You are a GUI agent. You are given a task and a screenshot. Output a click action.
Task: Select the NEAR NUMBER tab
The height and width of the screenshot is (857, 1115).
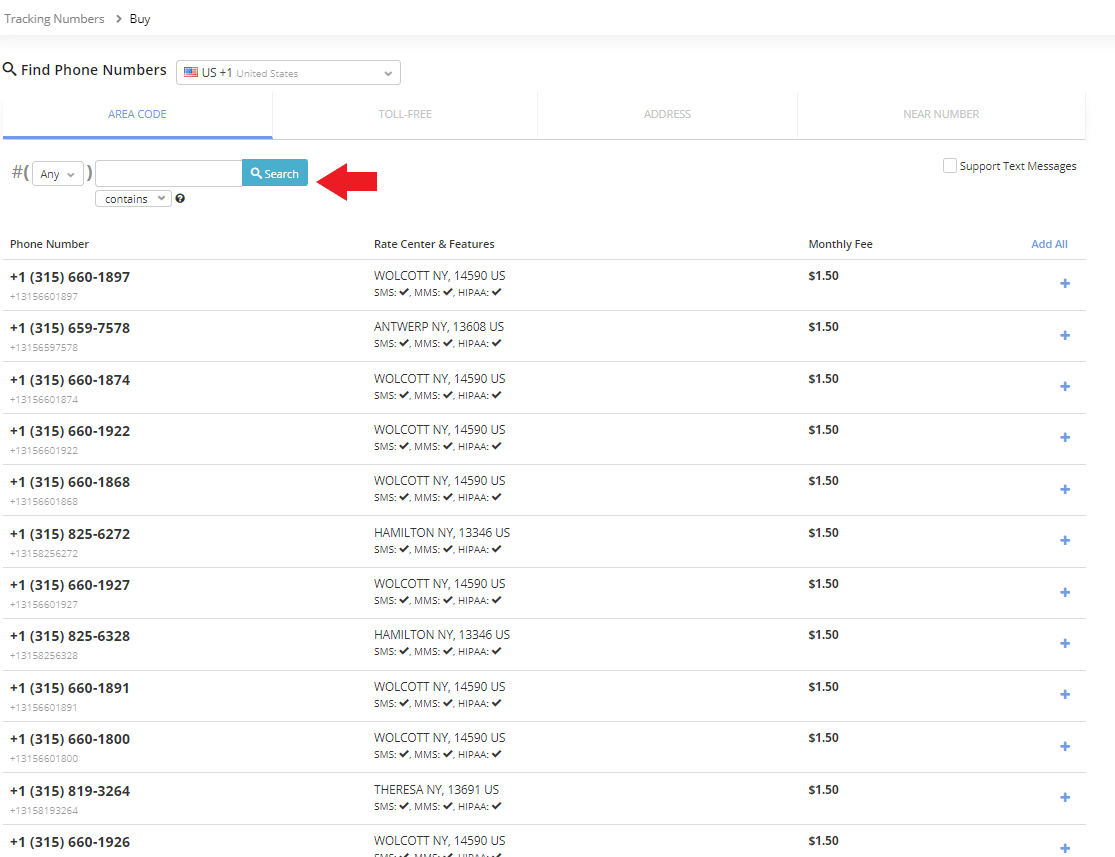940,113
